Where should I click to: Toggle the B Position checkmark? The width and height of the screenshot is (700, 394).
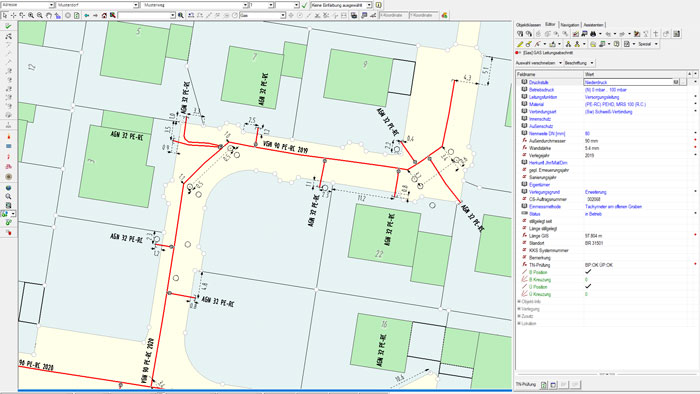coord(588,272)
